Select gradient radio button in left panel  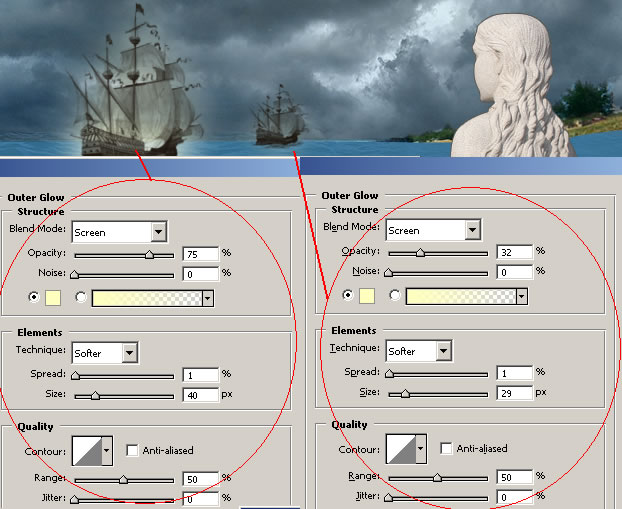(x=81, y=297)
